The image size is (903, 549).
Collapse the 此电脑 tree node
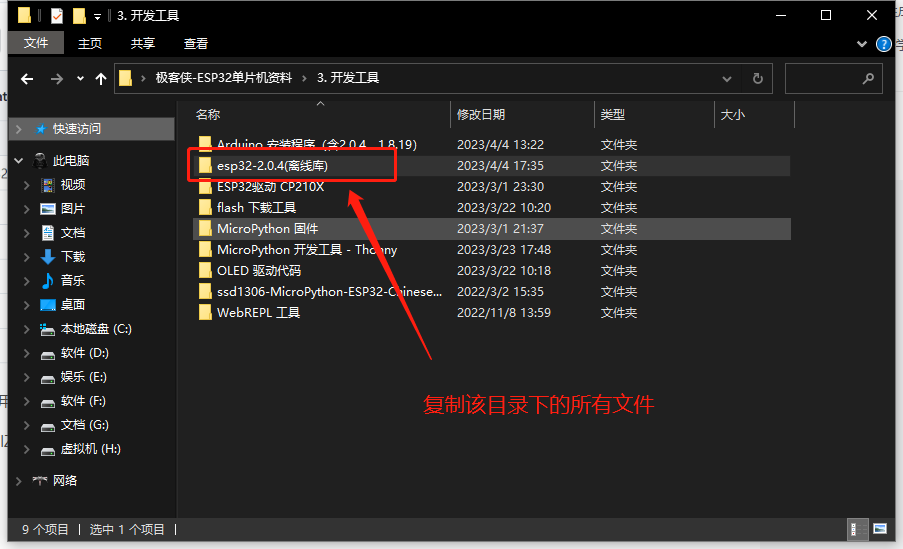tap(18, 161)
